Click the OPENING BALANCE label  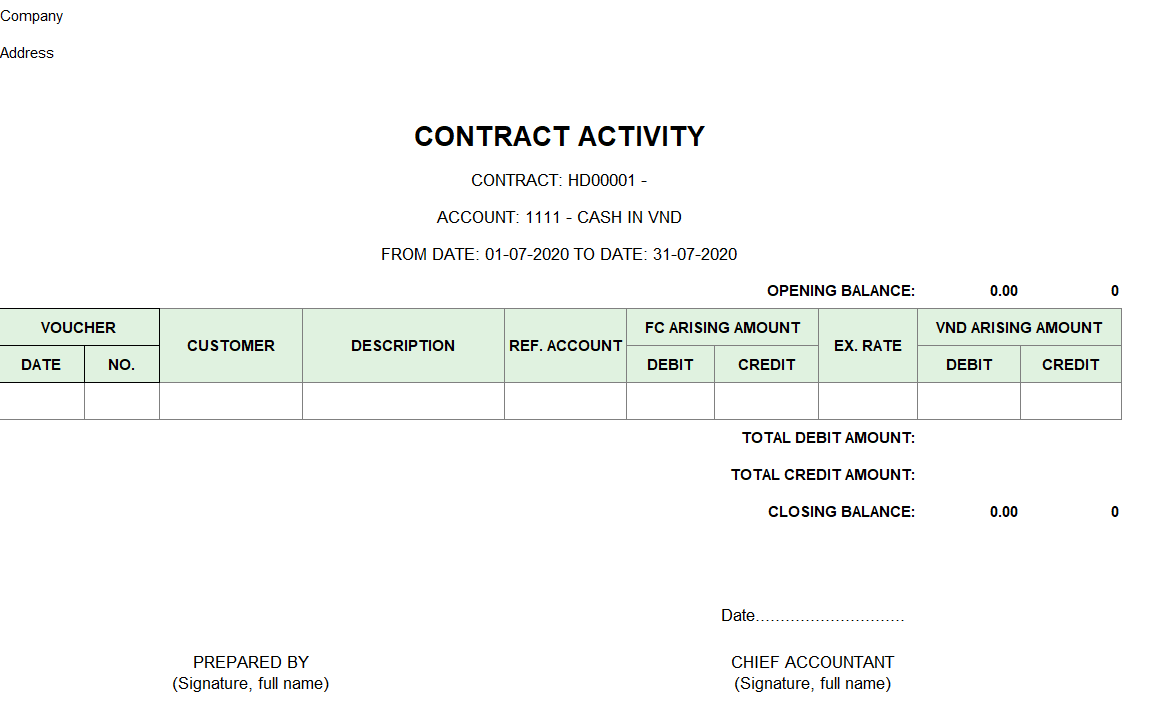pyautogui.click(x=841, y=291)
